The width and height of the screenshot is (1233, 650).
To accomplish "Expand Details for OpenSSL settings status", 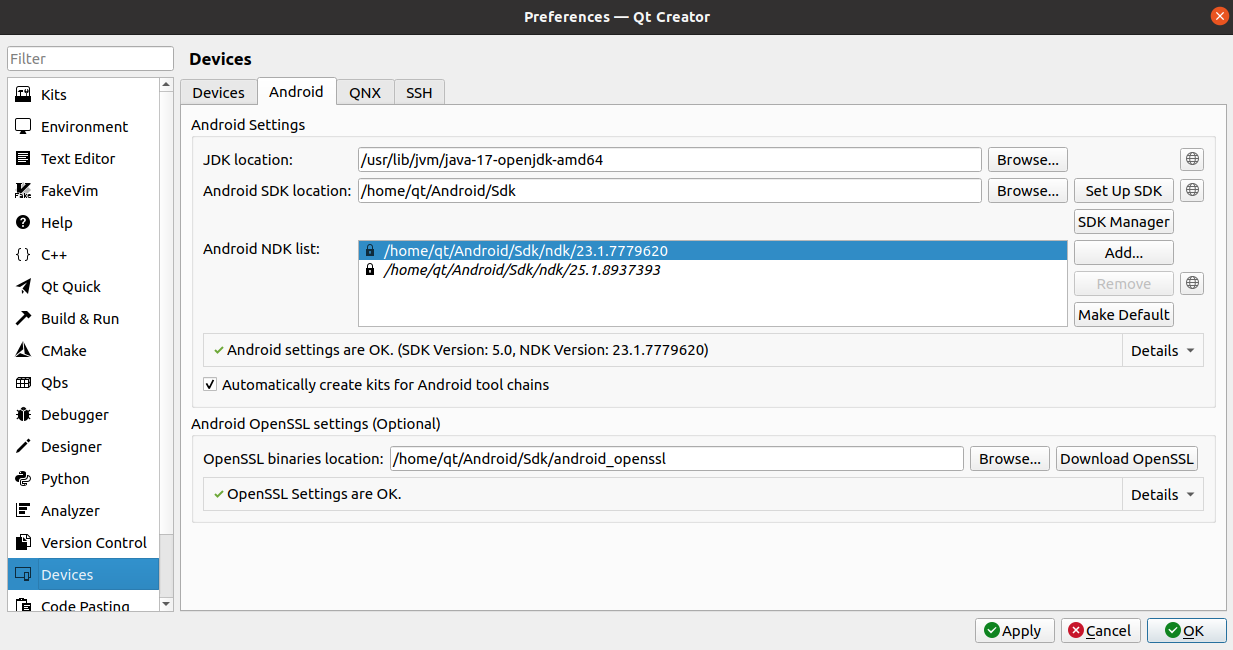I will (x=1162, y=495).
